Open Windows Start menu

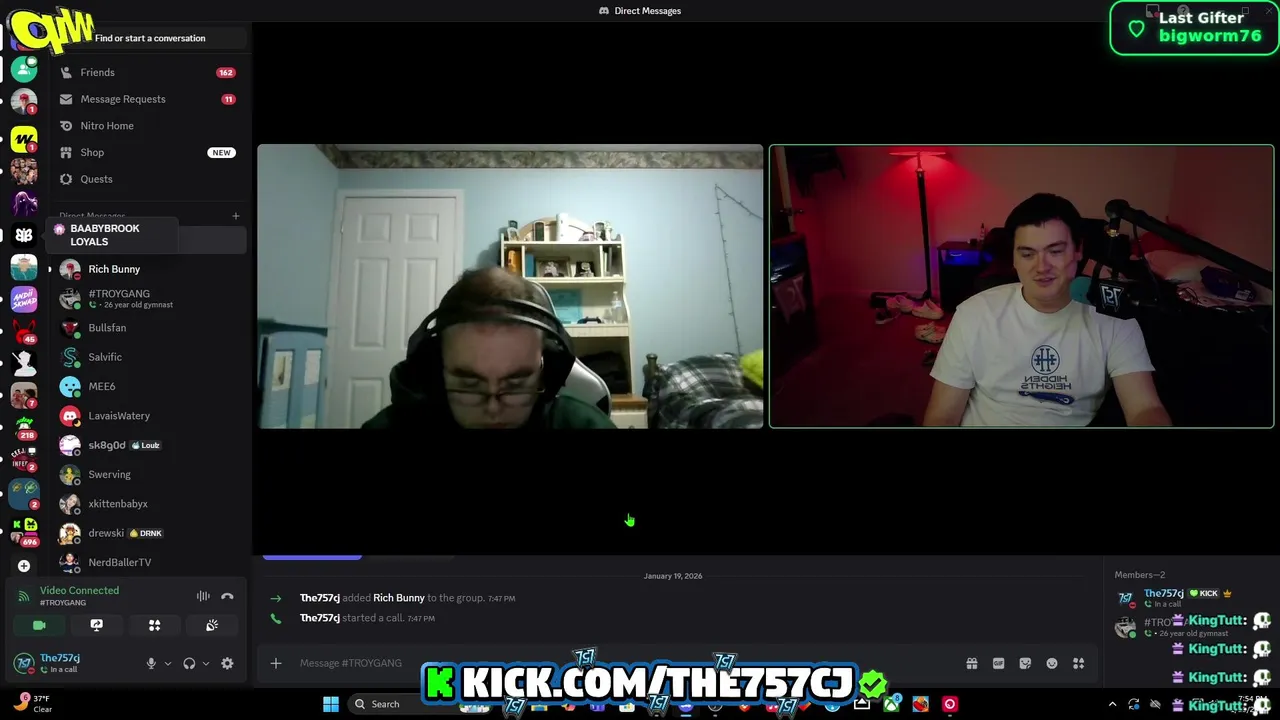(331, 704)
